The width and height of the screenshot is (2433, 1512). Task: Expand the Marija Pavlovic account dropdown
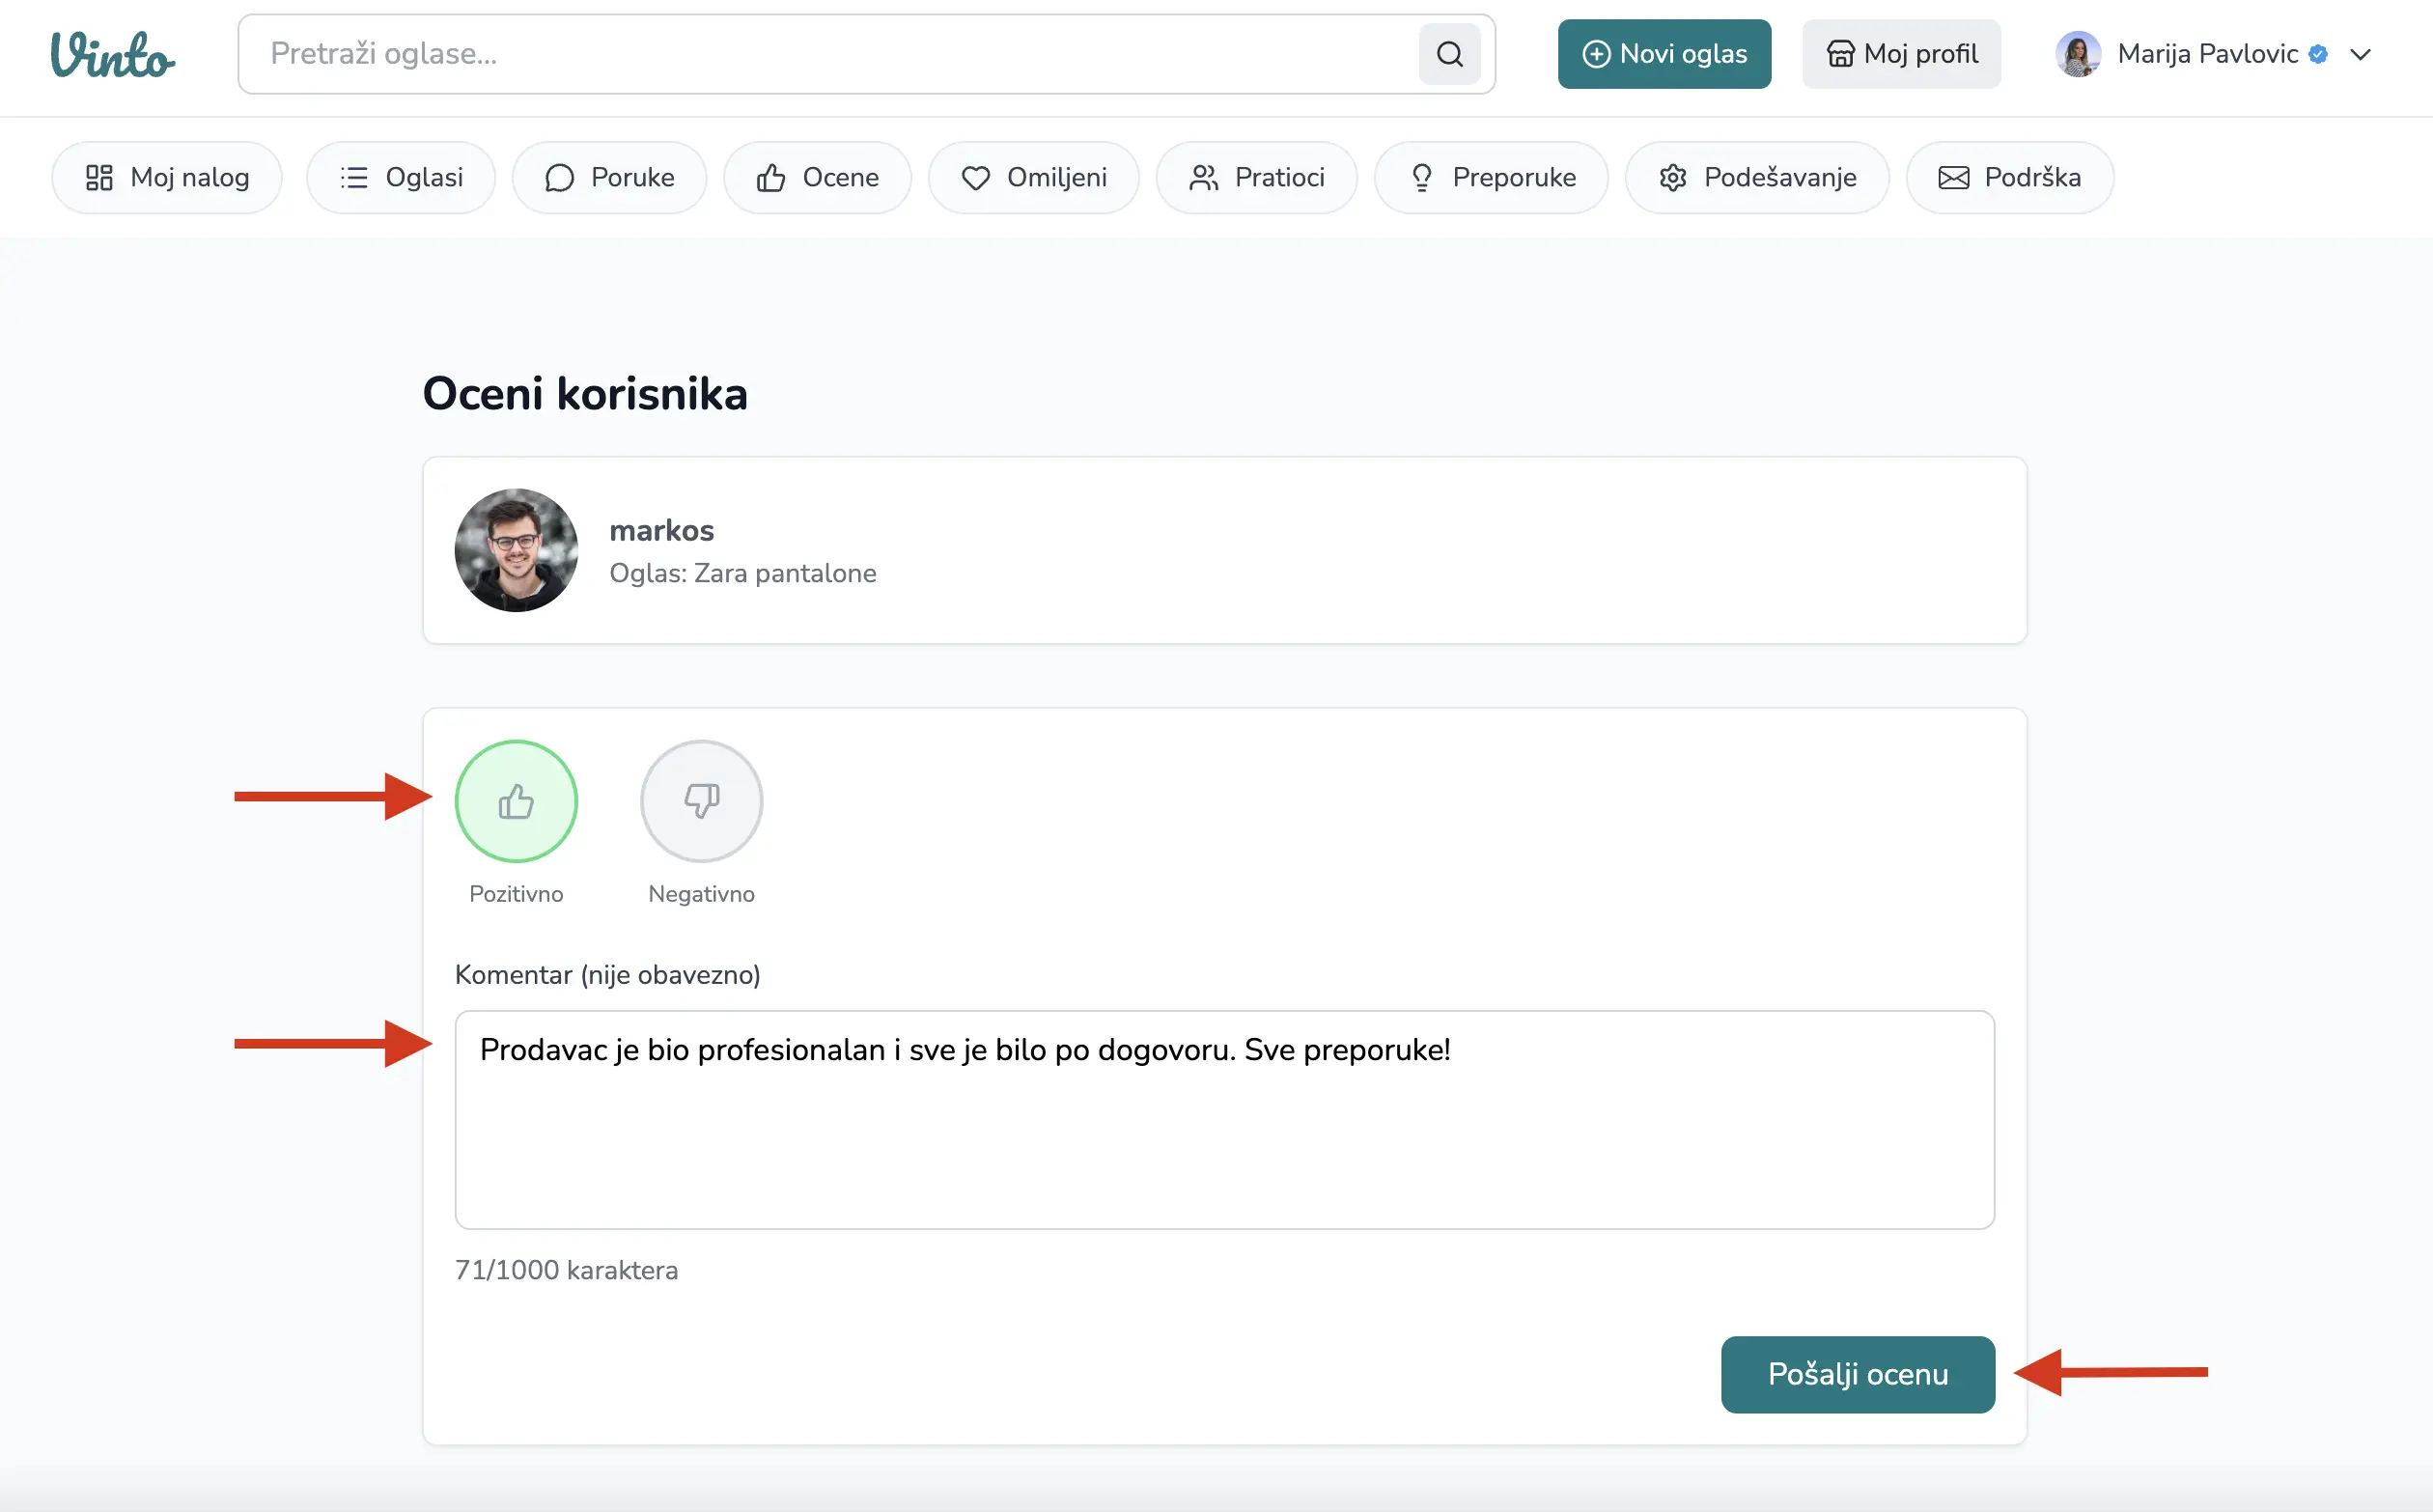point(2360,54)
